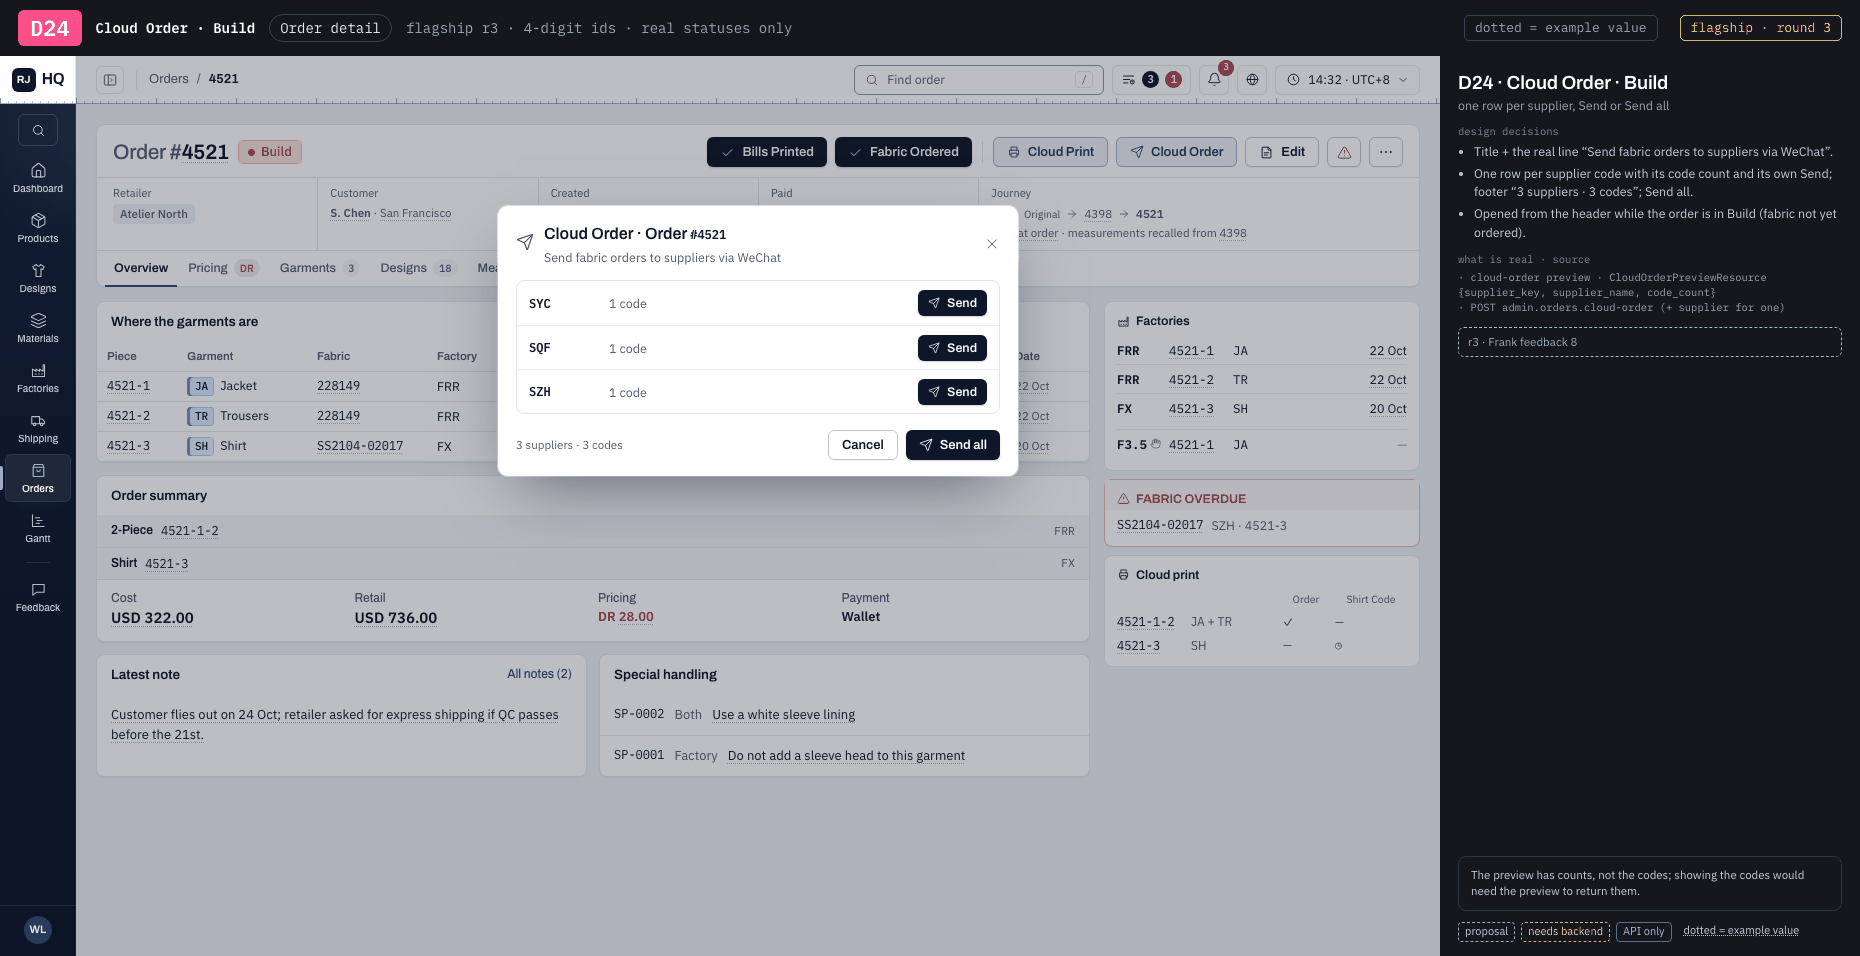Send the SQF supplier order
Viewport: 1860px width, 956px height.
(x=952, y=348)
